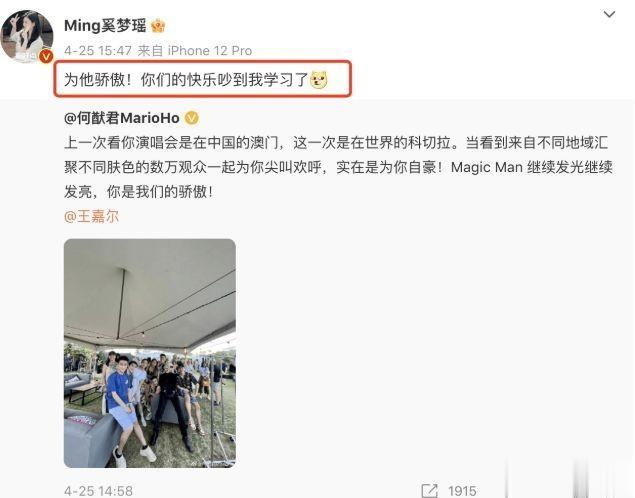Click the Magic Man sentence in repost

532,167
